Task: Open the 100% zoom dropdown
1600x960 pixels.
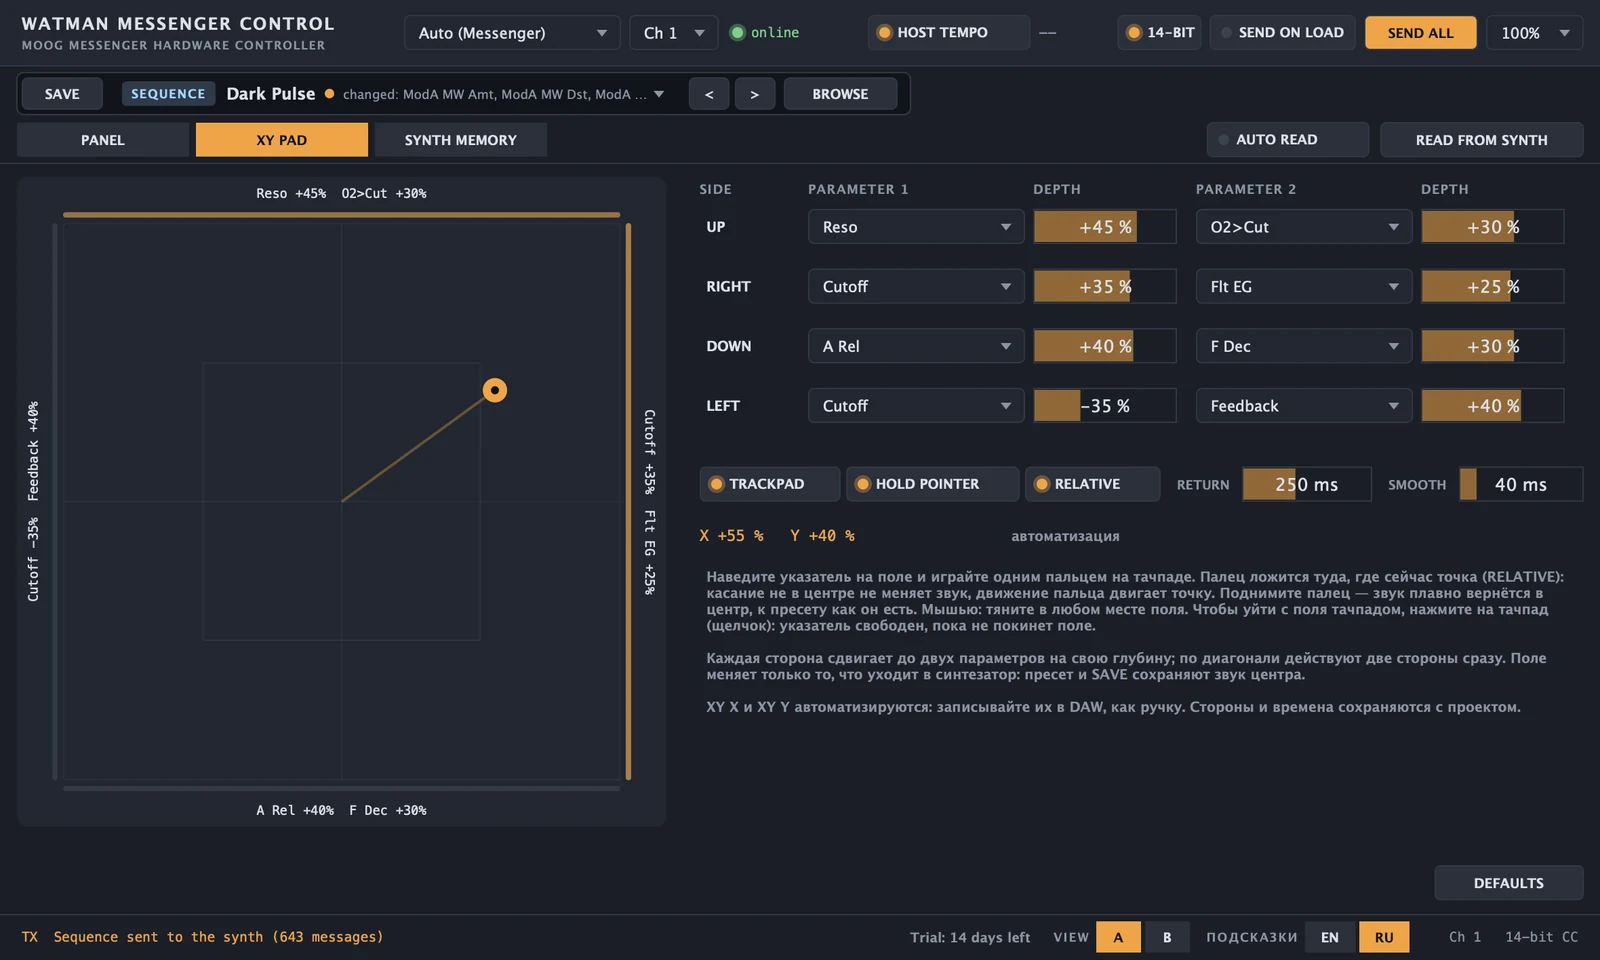Action: point(1534,33)
